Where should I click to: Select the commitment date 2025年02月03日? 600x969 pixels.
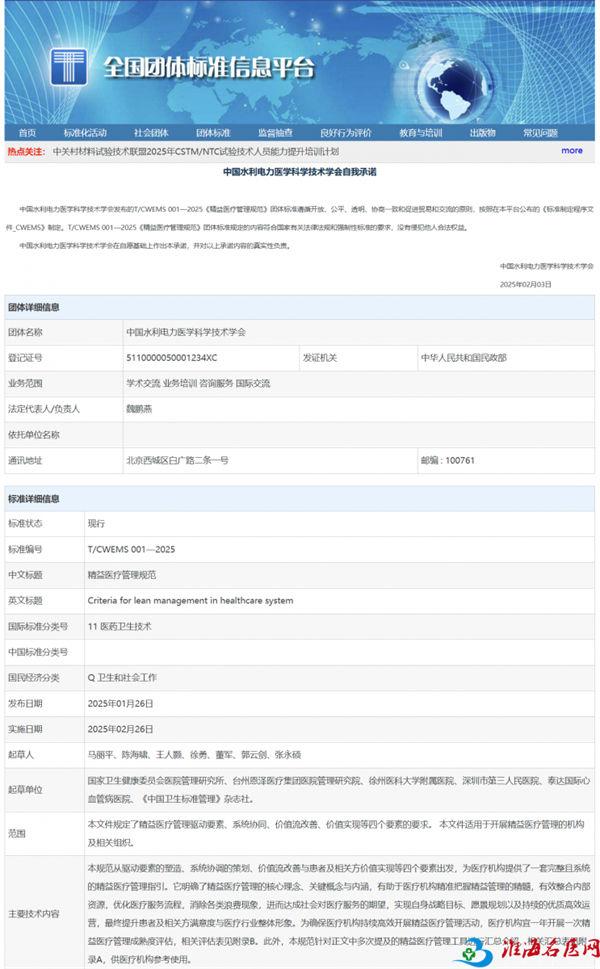[526, 284]
